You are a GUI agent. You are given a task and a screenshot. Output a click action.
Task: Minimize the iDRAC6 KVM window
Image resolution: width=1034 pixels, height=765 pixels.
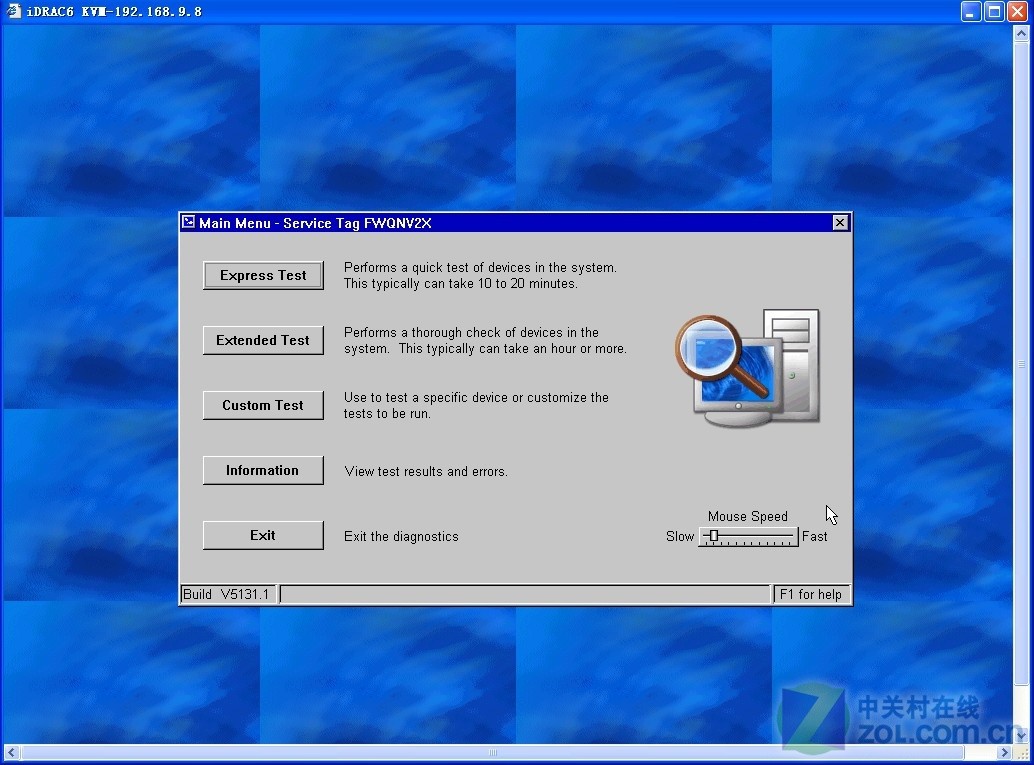971,11
